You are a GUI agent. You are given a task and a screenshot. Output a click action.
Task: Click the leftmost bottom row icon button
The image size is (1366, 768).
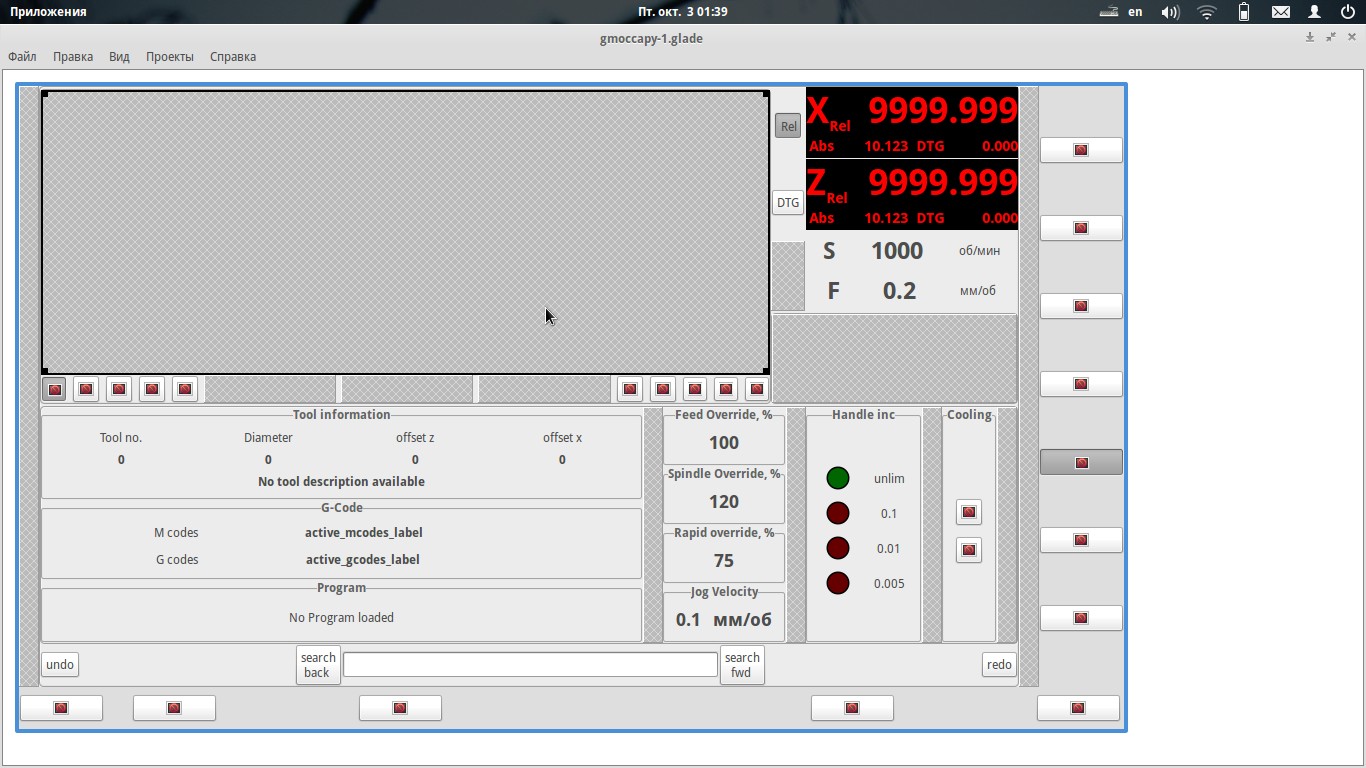[61, 708]
